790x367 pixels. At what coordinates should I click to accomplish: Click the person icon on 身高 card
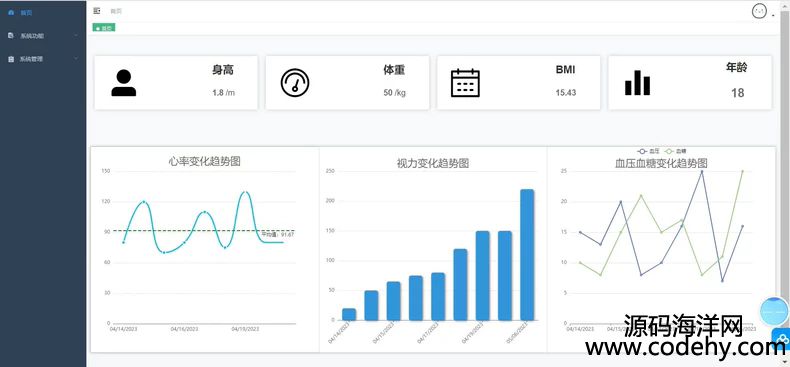pyautogui.click(x=123, y=83)
